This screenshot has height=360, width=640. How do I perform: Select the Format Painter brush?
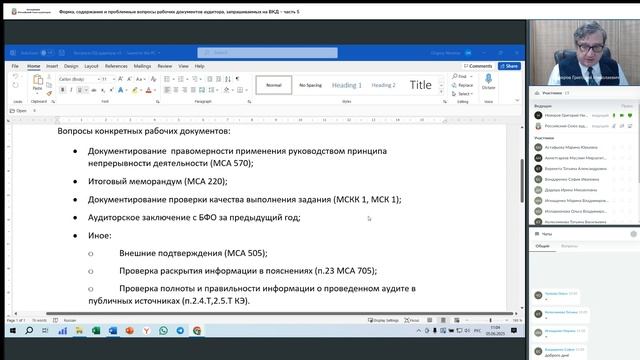point(49,93)
